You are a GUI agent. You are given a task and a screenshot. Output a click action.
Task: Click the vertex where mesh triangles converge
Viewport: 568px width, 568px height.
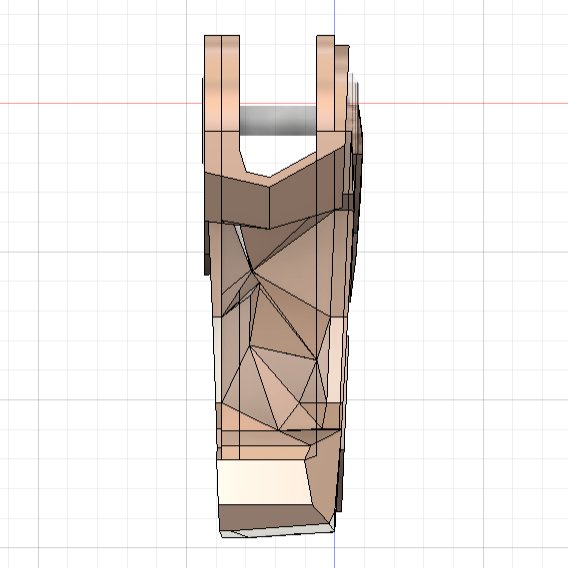coord(252,271)
